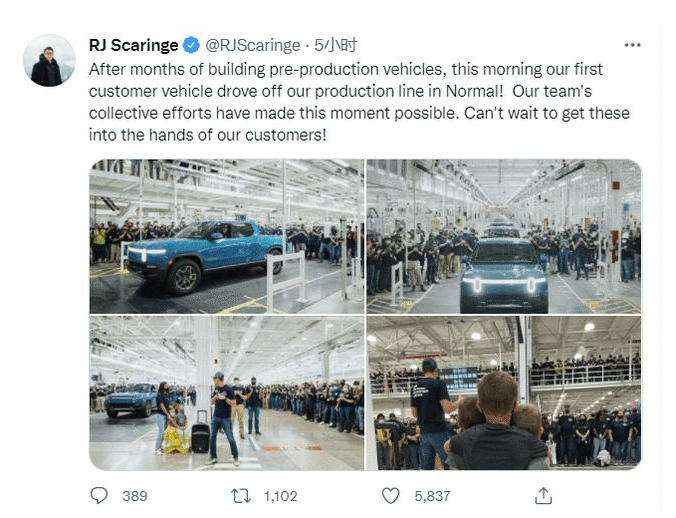Open the photo of truck front headlights
676x518 pixels.
pyautogui.click(x=503, y=236)
